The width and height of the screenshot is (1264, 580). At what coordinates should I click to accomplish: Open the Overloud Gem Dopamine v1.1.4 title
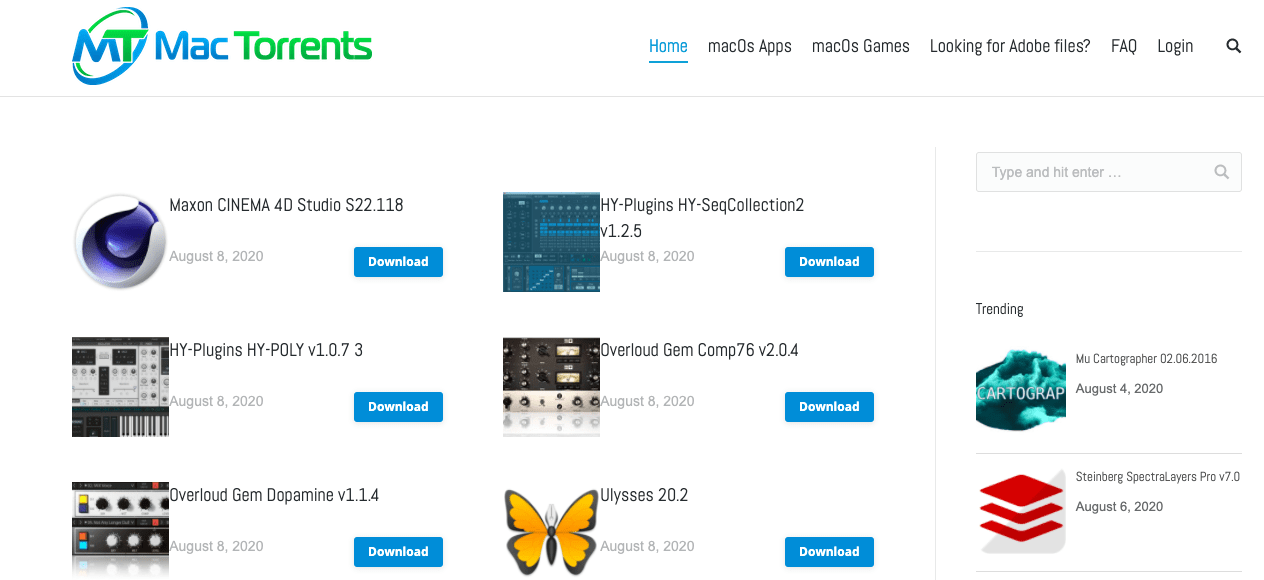click(274, 495)
